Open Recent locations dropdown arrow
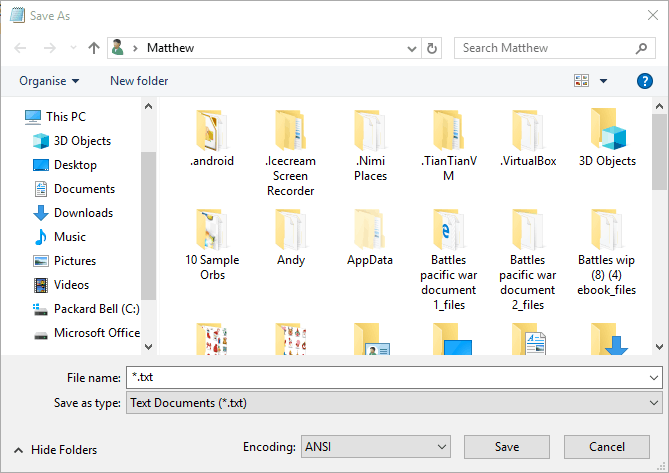Screen dimensions: 669x473 tap(73, 48)
